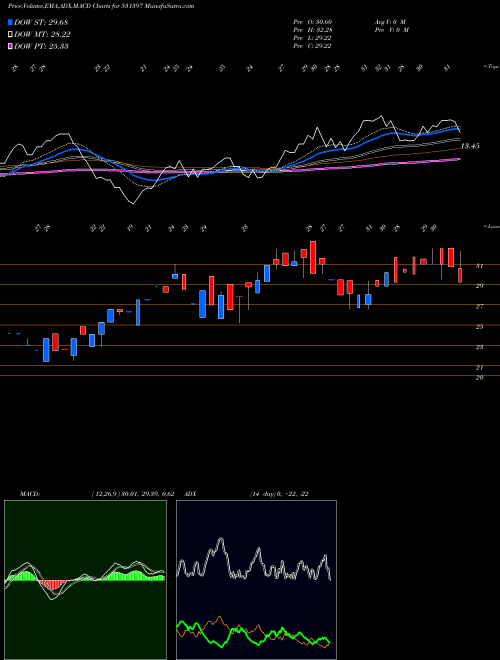Click the 'Avg V: 0 M' volume text
500x660 pixels.
pos(389,22)
